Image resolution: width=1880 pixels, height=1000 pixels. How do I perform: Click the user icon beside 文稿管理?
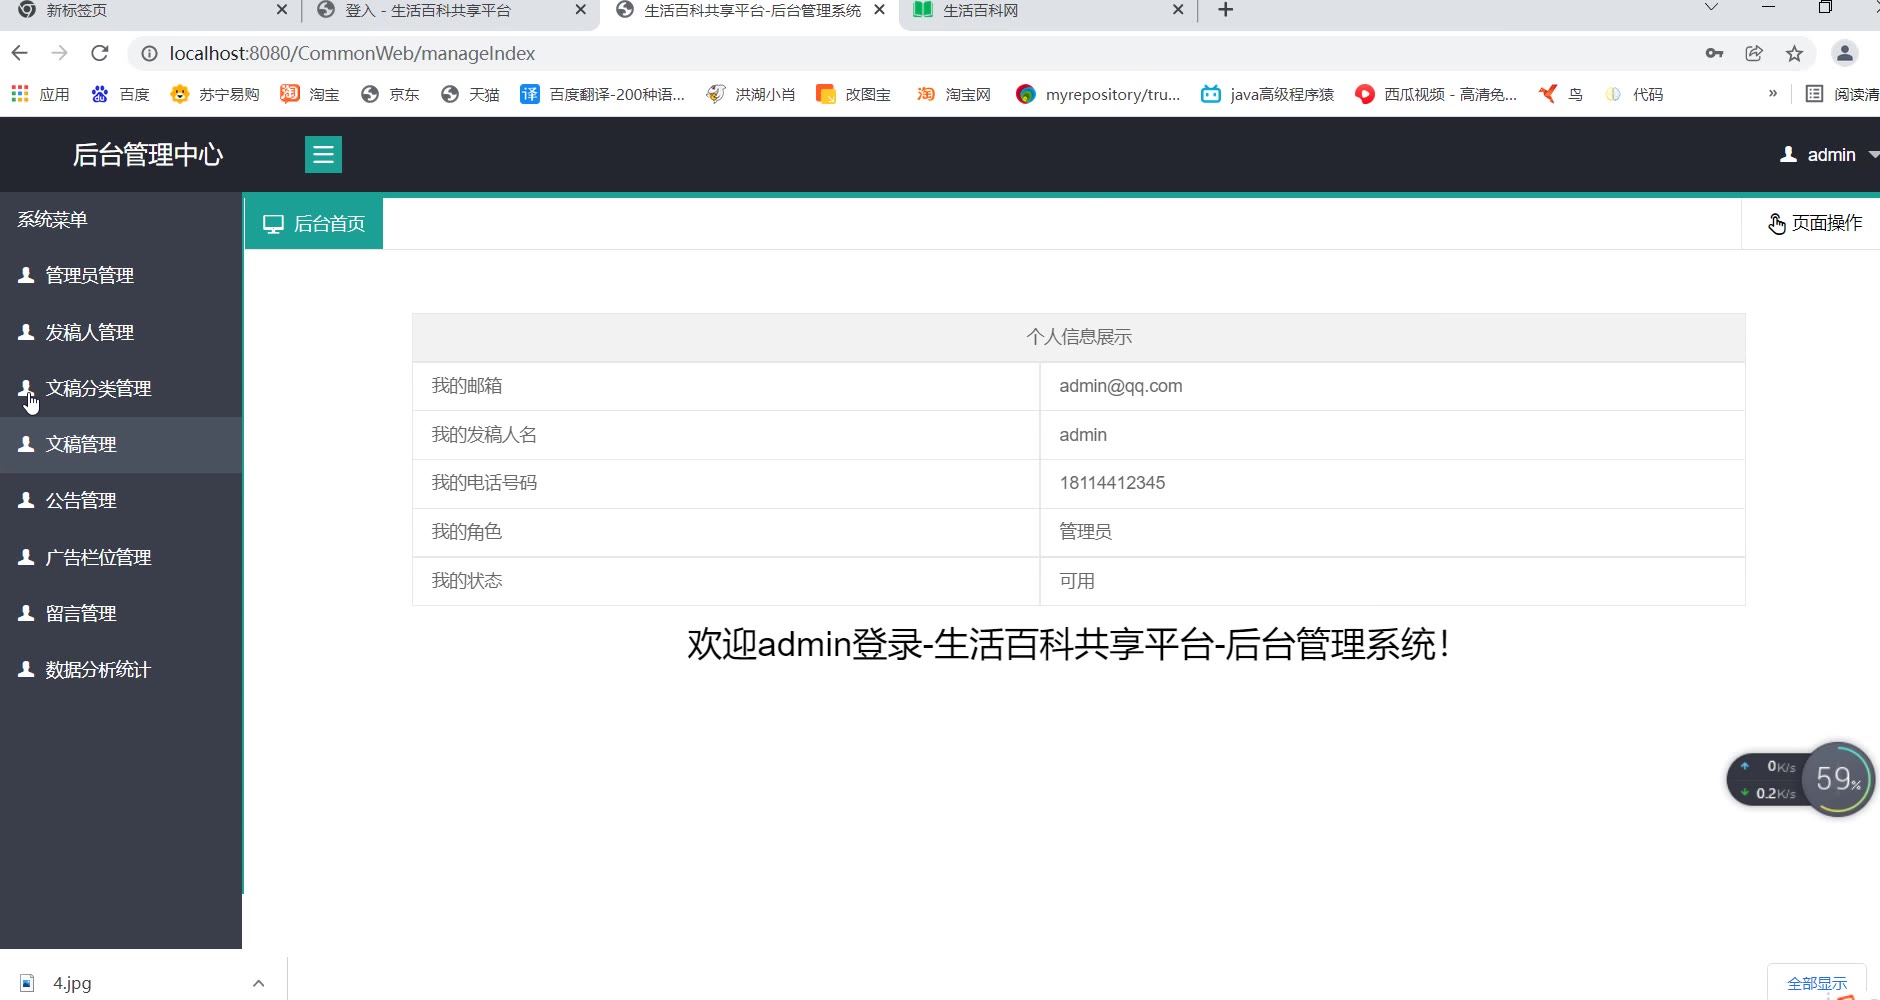[27, 444]
